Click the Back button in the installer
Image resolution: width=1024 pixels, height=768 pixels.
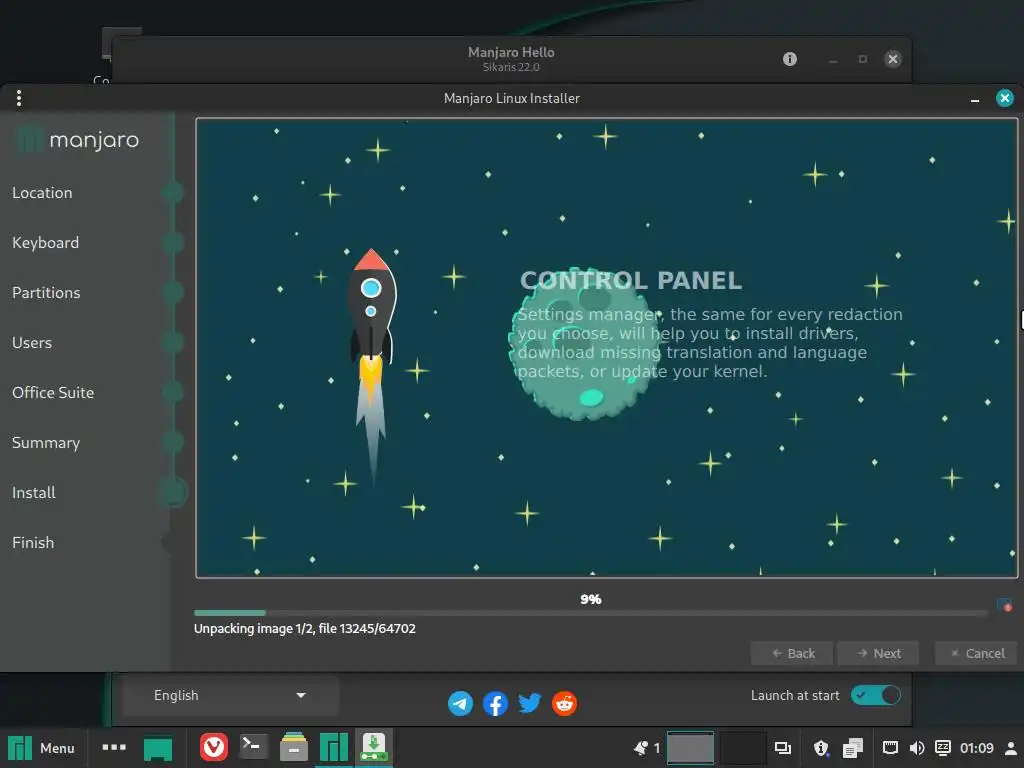pos(792,653)
